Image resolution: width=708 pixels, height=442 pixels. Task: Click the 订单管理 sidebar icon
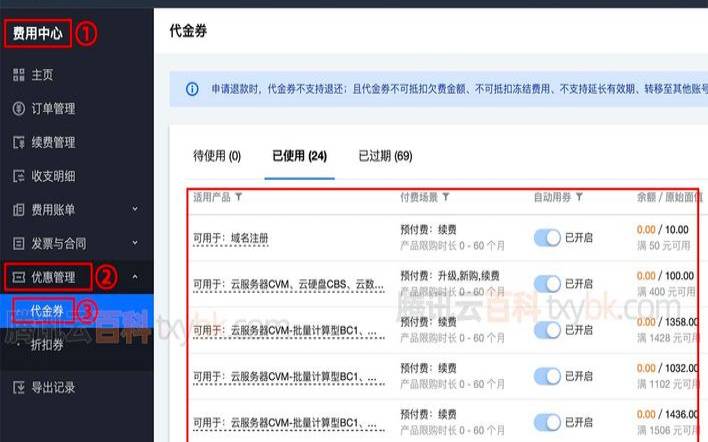[x=17, y=109]
